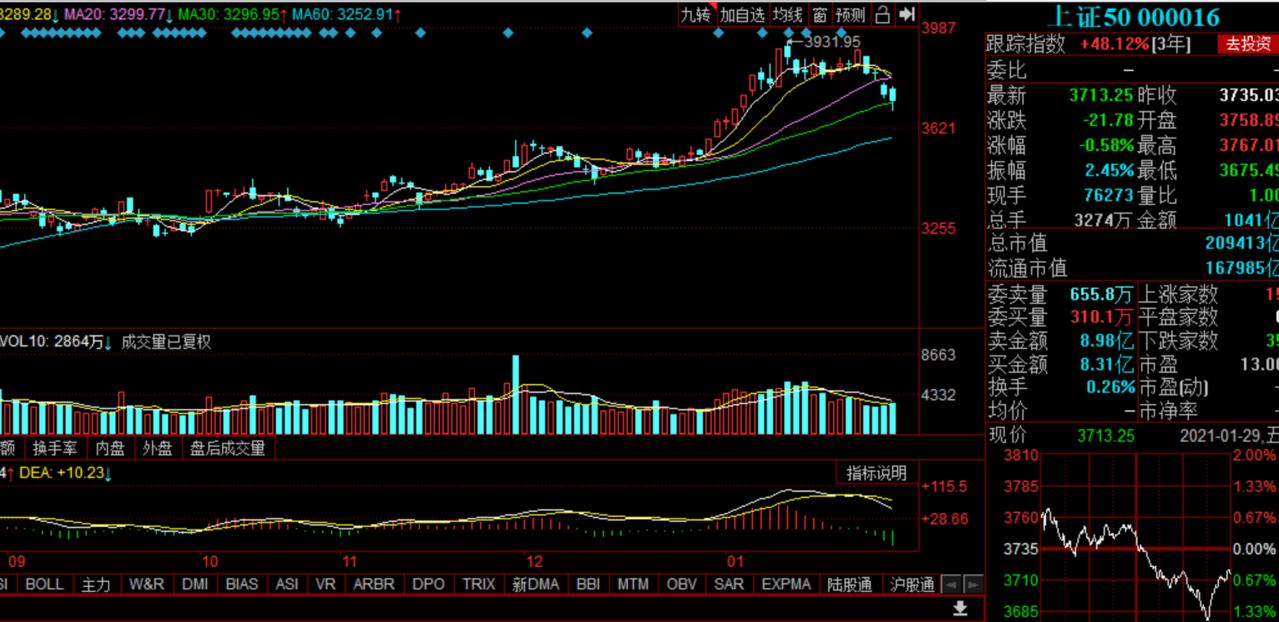This screenshot has width=1279, height=622.
Task: Toggle the 窗 window option
Action: point(819,14)
